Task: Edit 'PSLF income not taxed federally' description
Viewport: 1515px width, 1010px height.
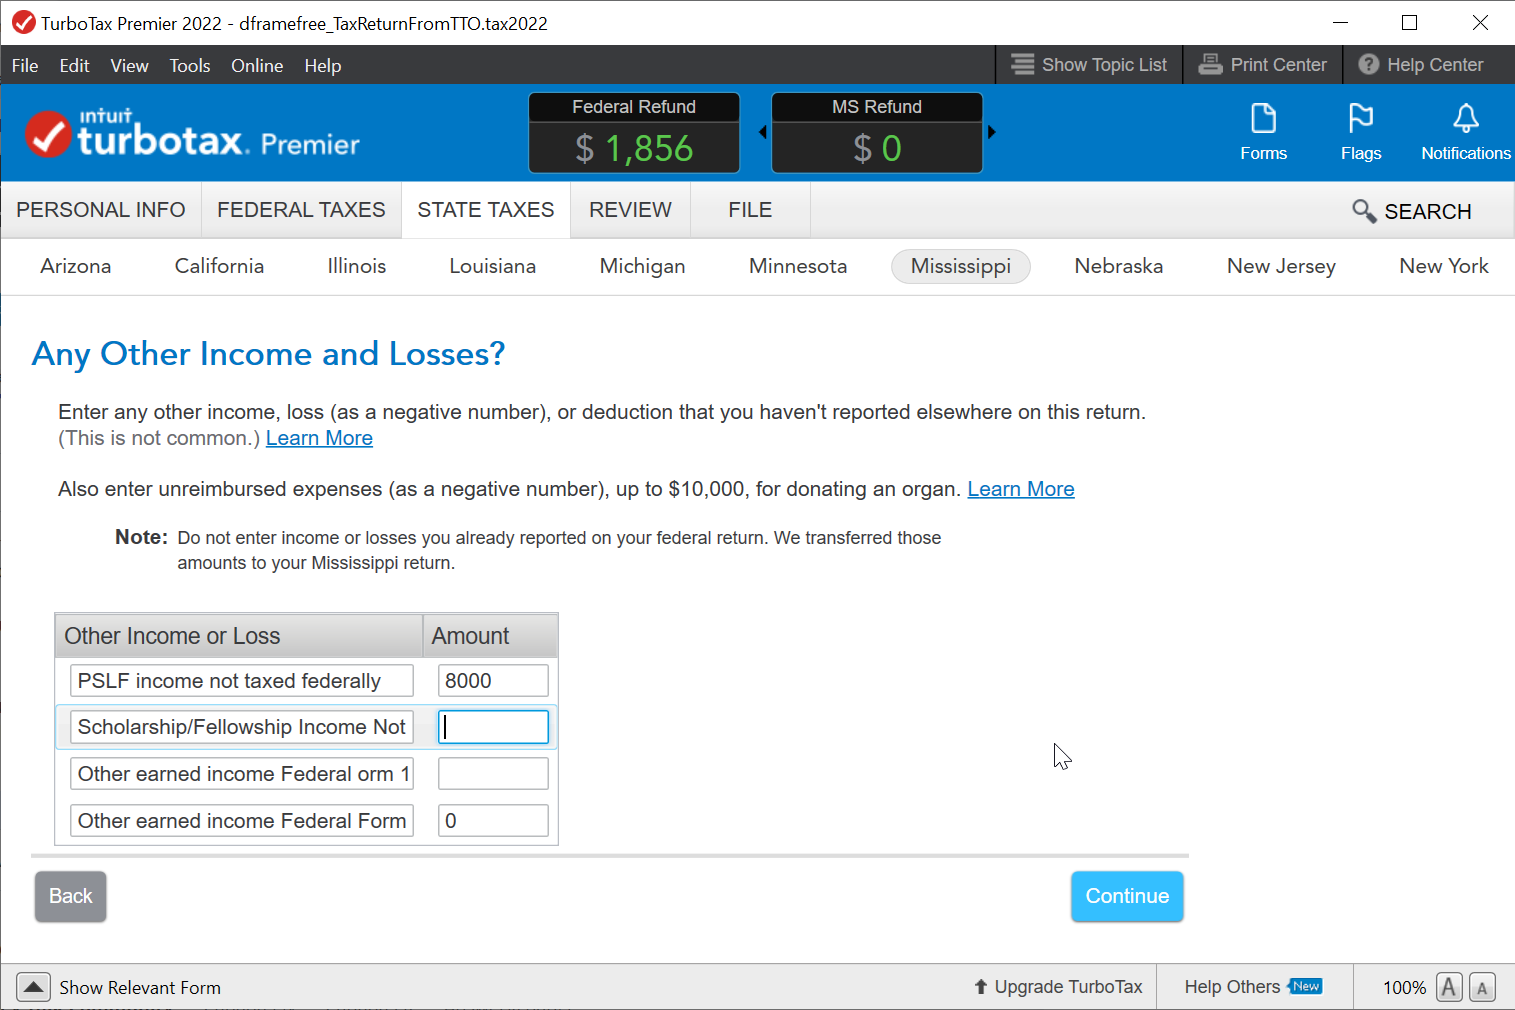Action: [x=242, y=681]
